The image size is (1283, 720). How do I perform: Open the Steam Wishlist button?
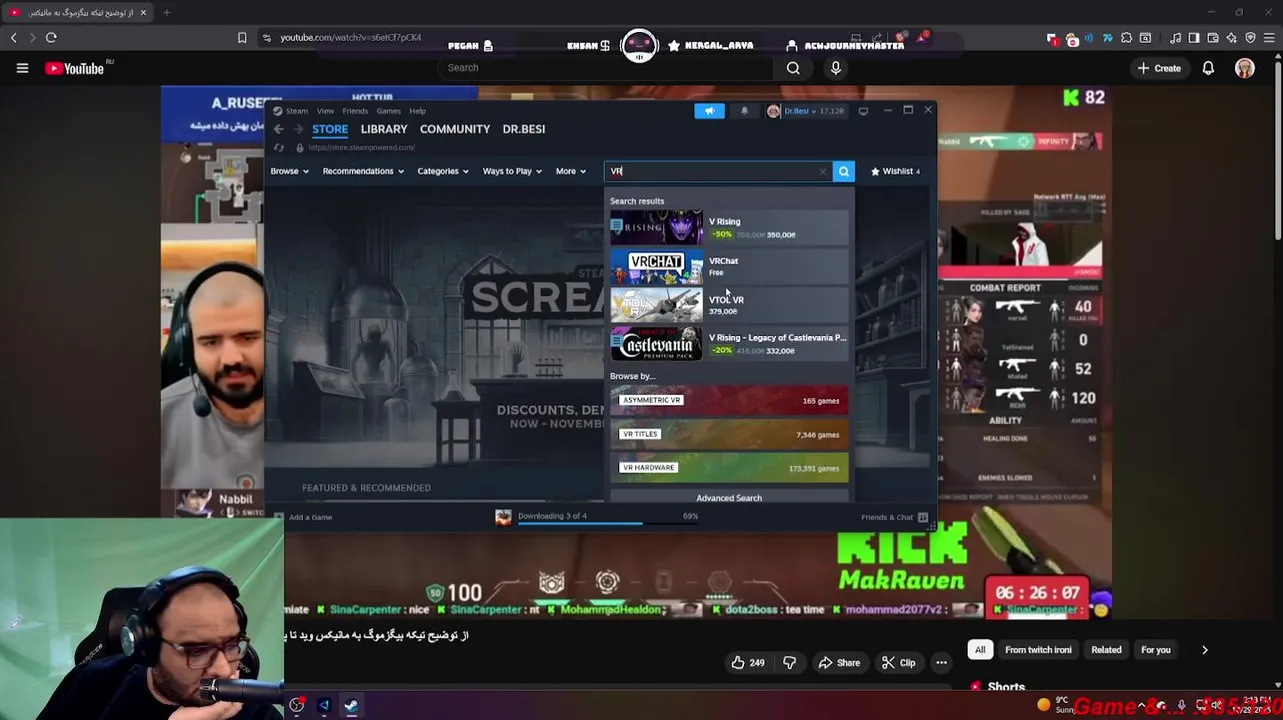click(895, 171)
